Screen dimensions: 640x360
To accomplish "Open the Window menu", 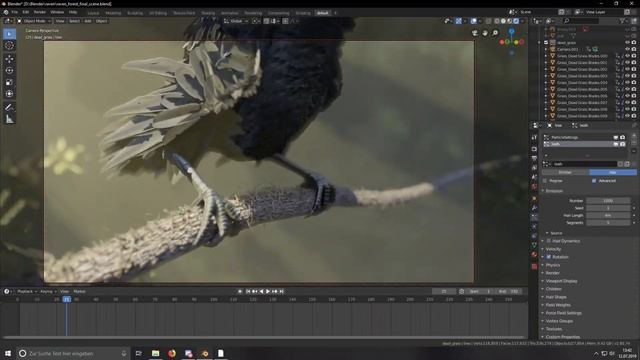I will pos(57,13).
